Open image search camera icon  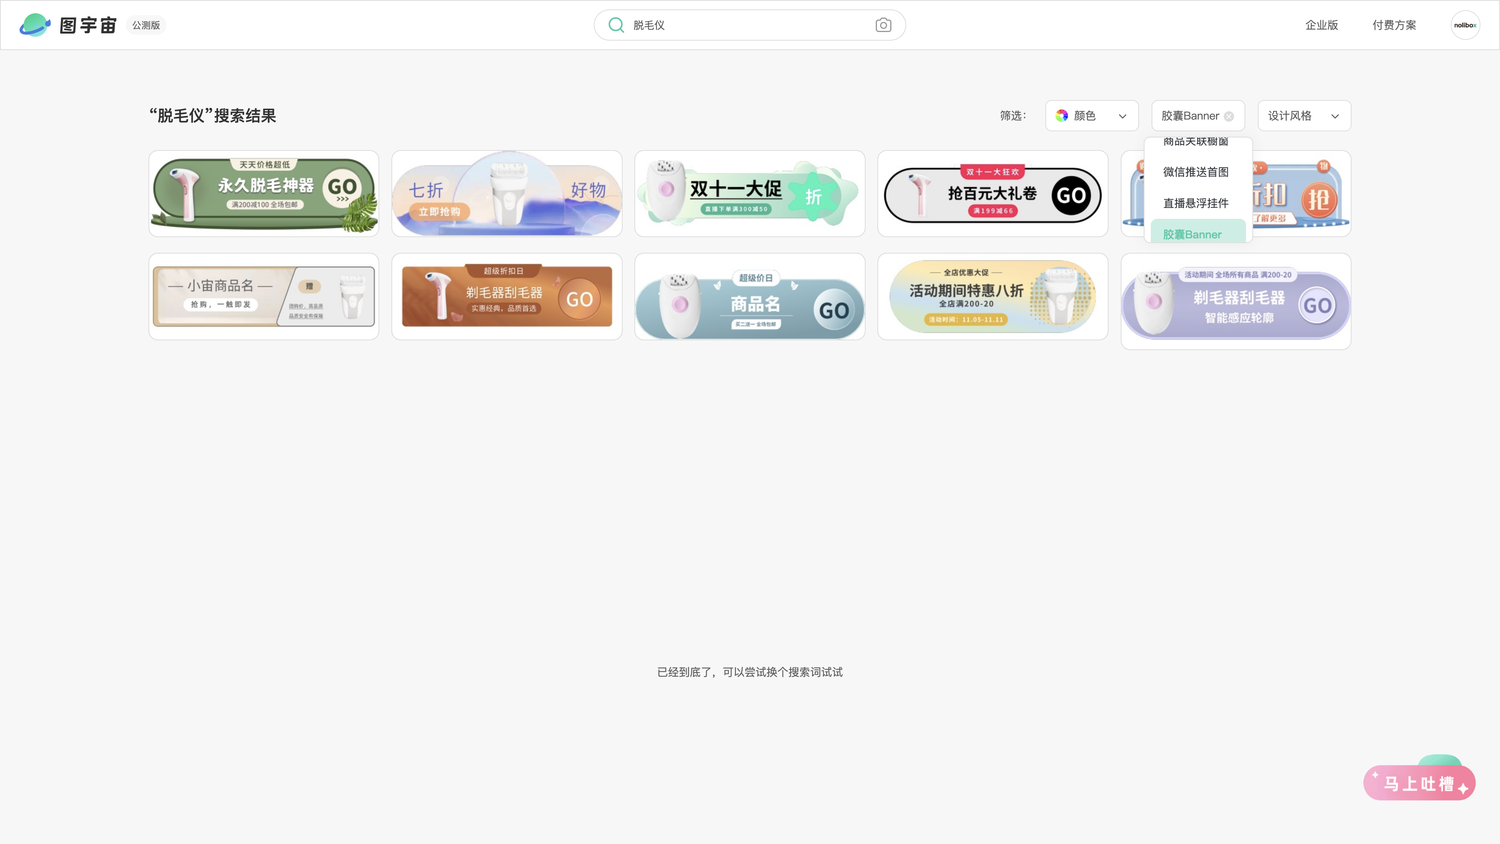(883, 25)
